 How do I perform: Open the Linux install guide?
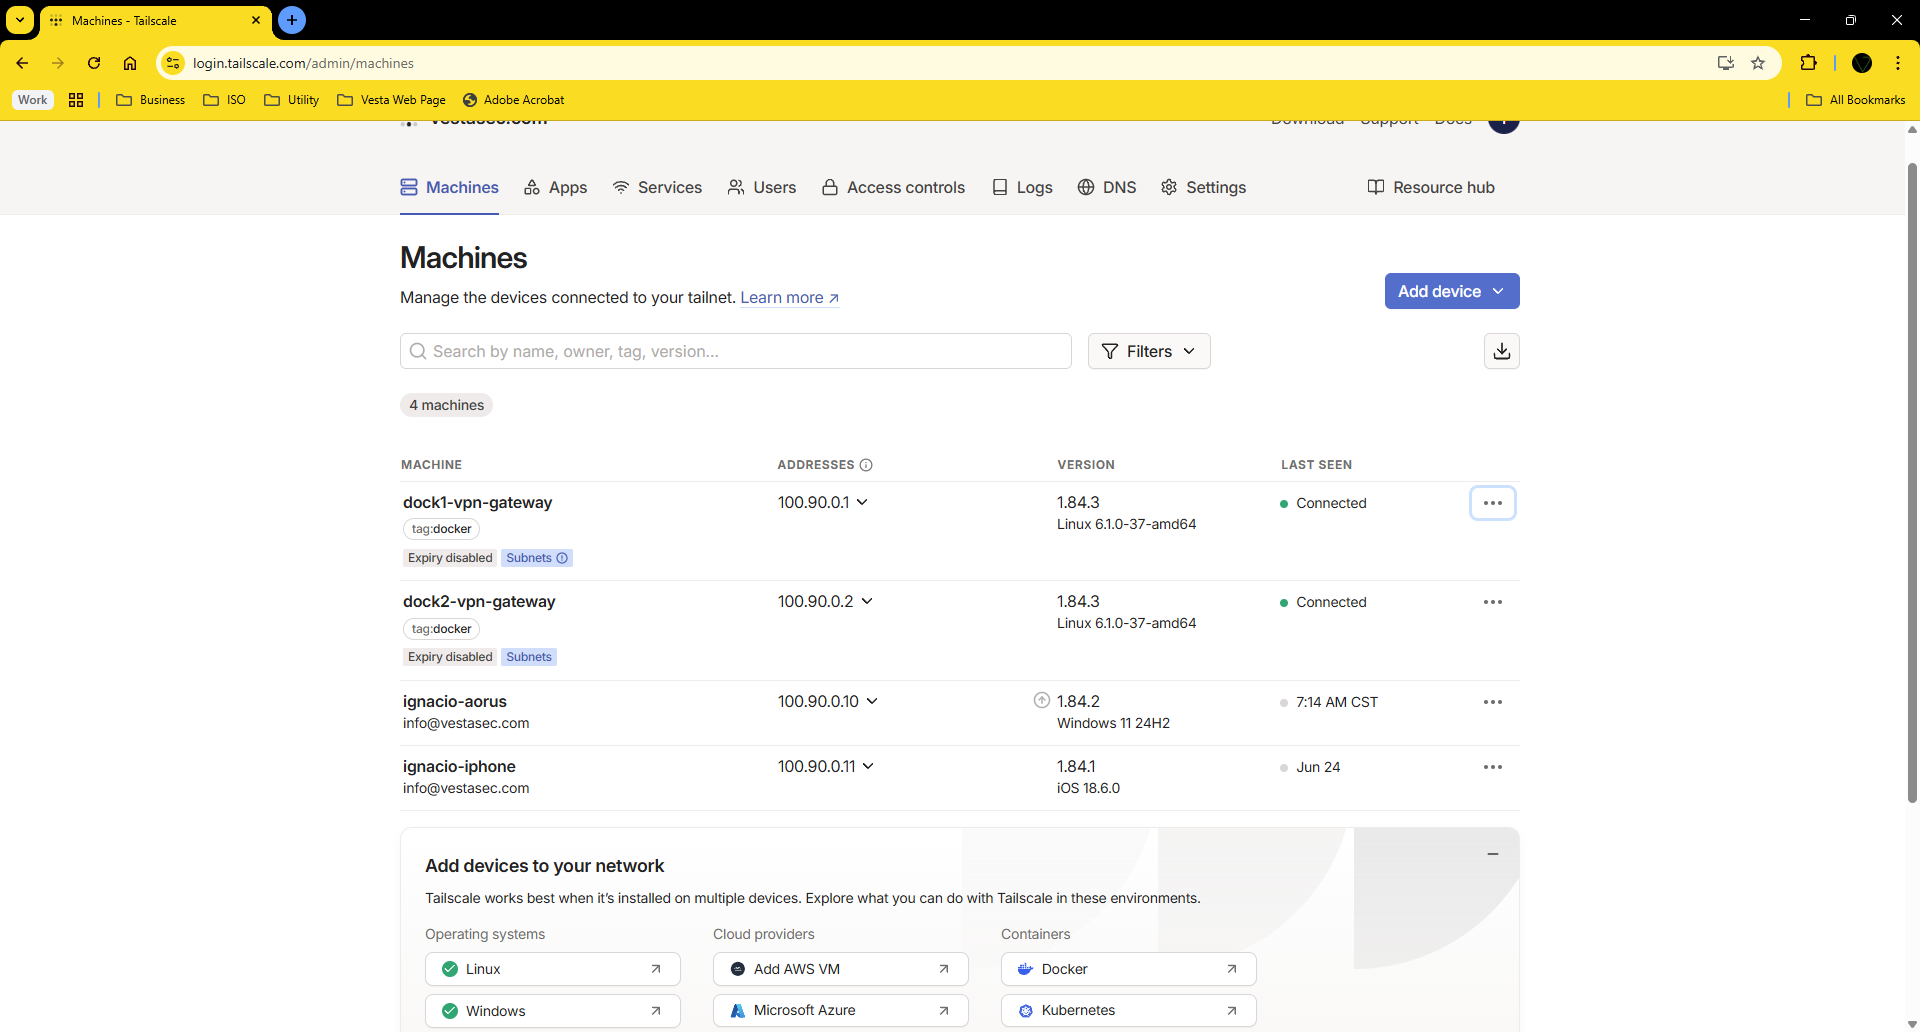tap(553, 969)
